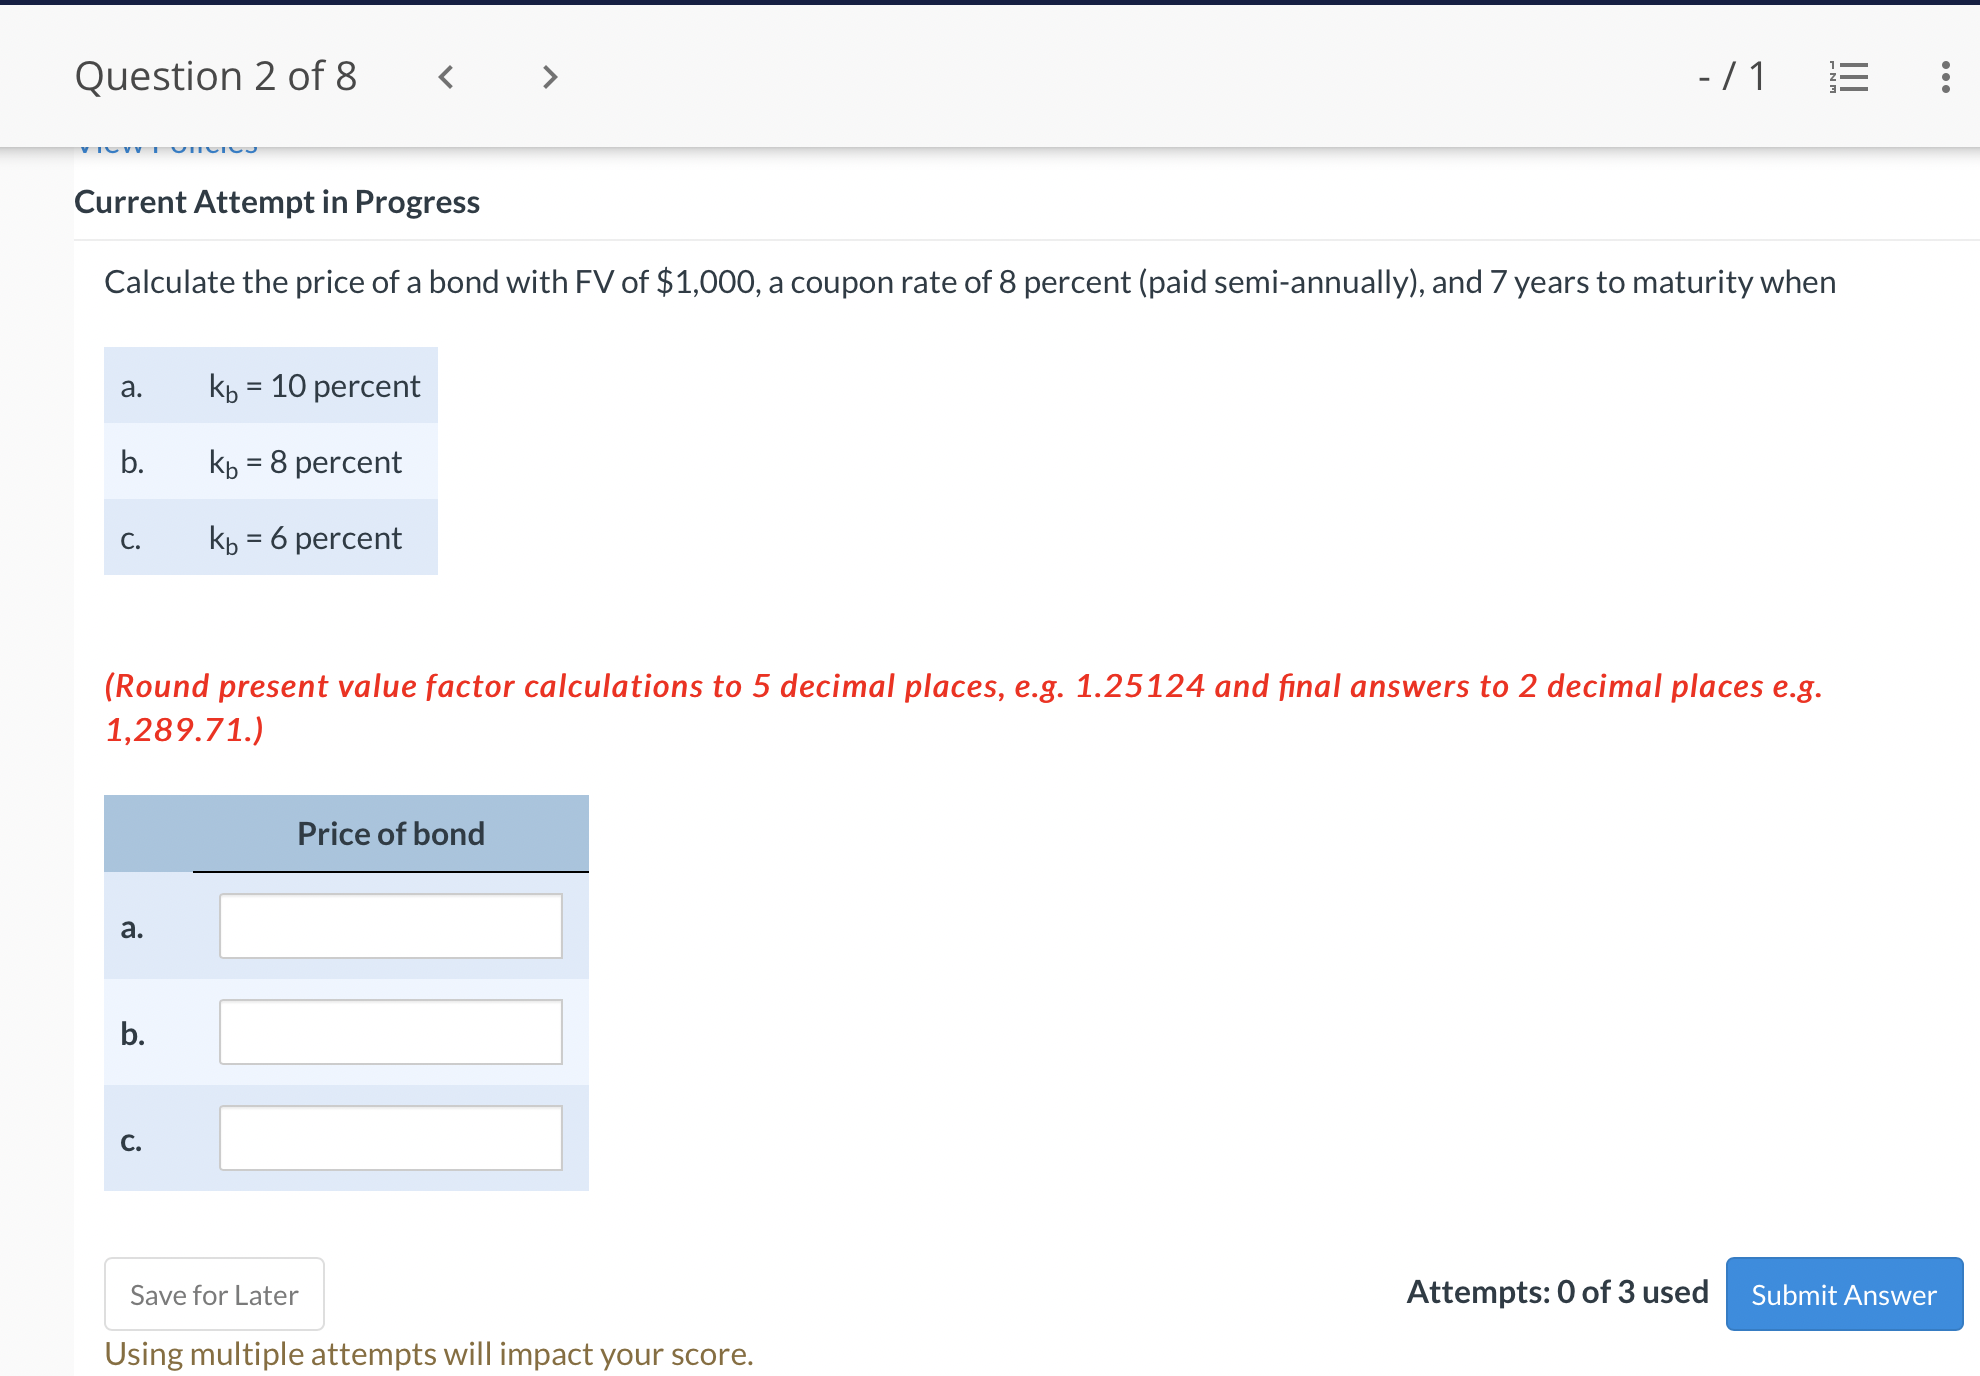This screenshot has width=1980, height=1376.
Task: Go to the previous question using the left chevron
Action: pyautogui.click(x=446, y=76)
